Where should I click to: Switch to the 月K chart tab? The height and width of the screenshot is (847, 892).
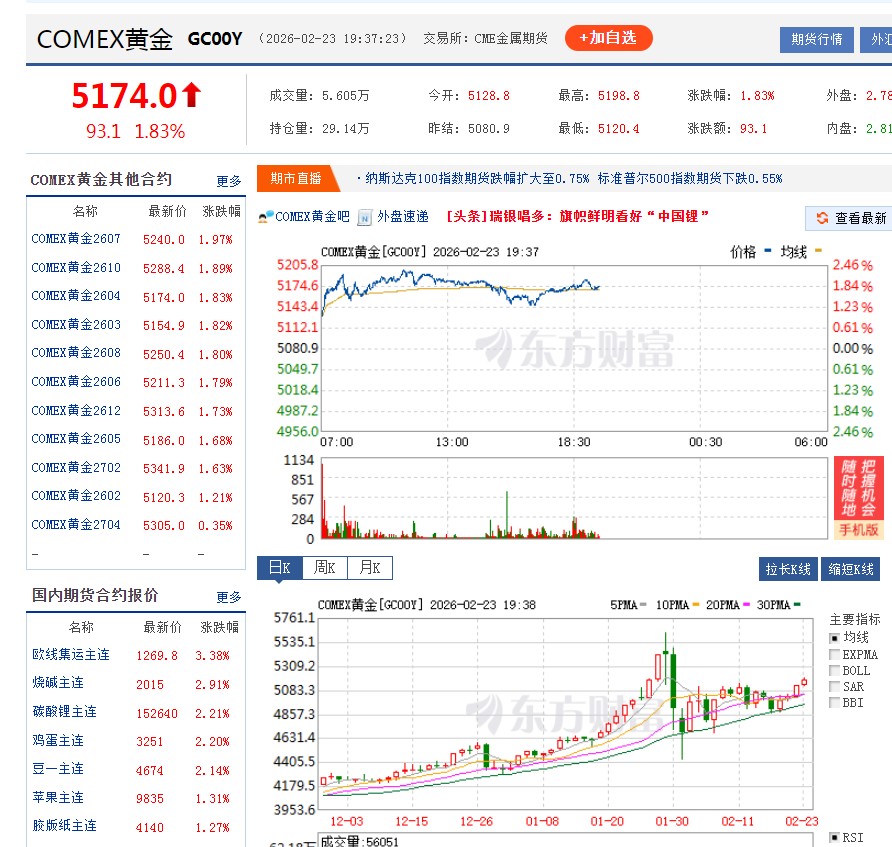pyautogui.click(x=370, y=567)
